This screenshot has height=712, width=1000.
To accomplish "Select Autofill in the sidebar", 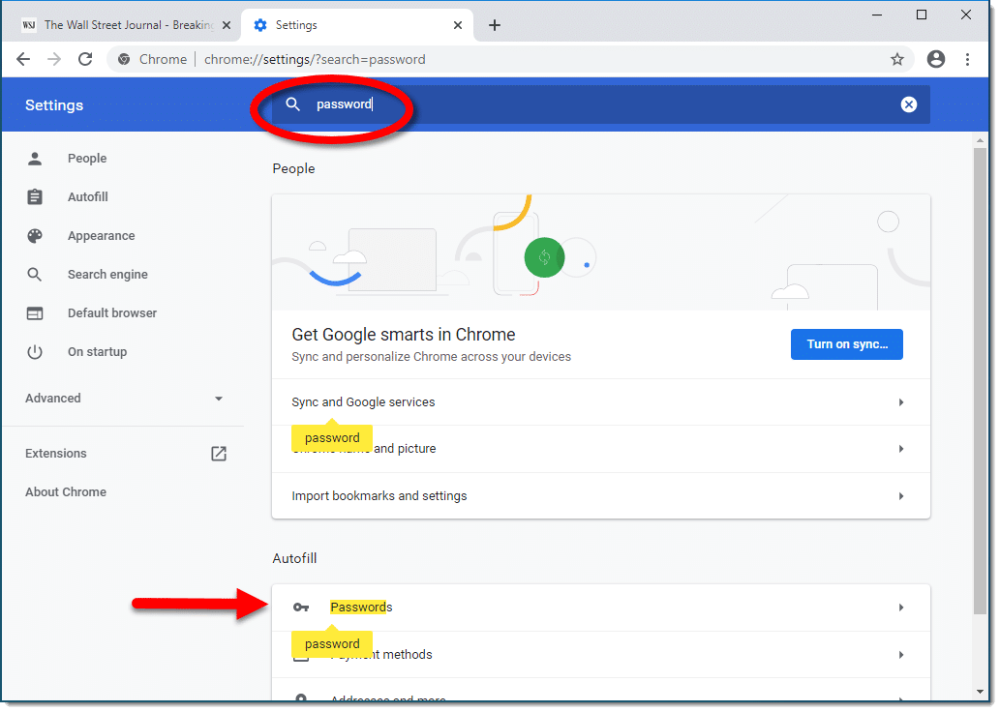I will (x=87, y=197).
